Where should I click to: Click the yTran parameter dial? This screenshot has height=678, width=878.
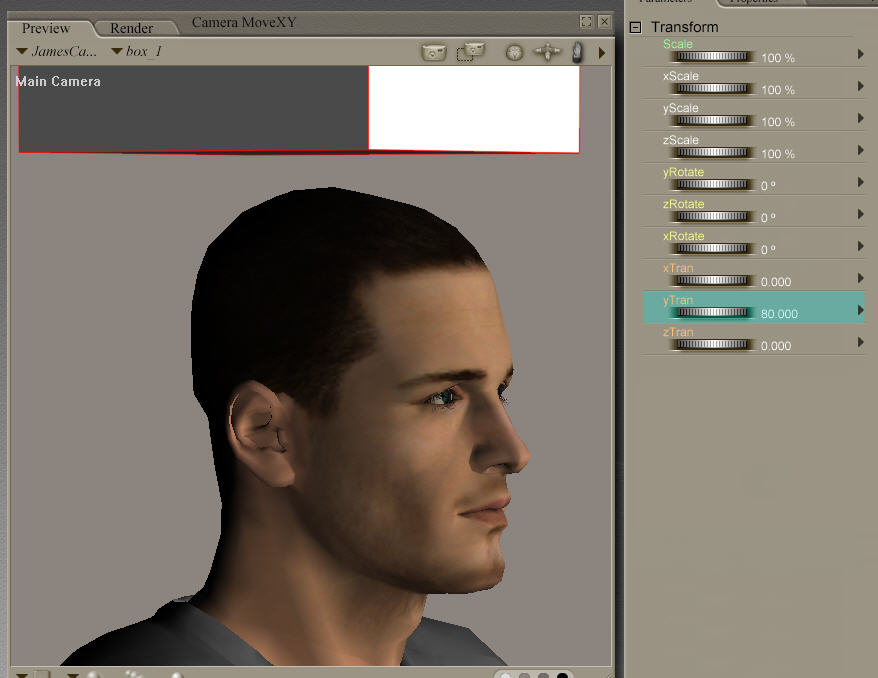tap(712, 312)
